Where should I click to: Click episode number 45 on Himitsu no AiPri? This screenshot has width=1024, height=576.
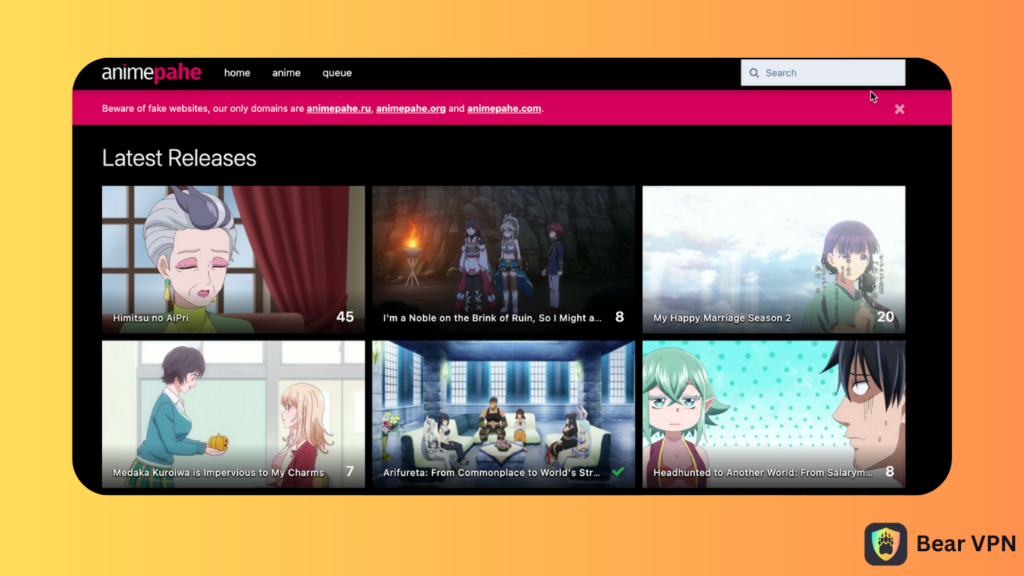pyautogui.click(x=345, y=317)
